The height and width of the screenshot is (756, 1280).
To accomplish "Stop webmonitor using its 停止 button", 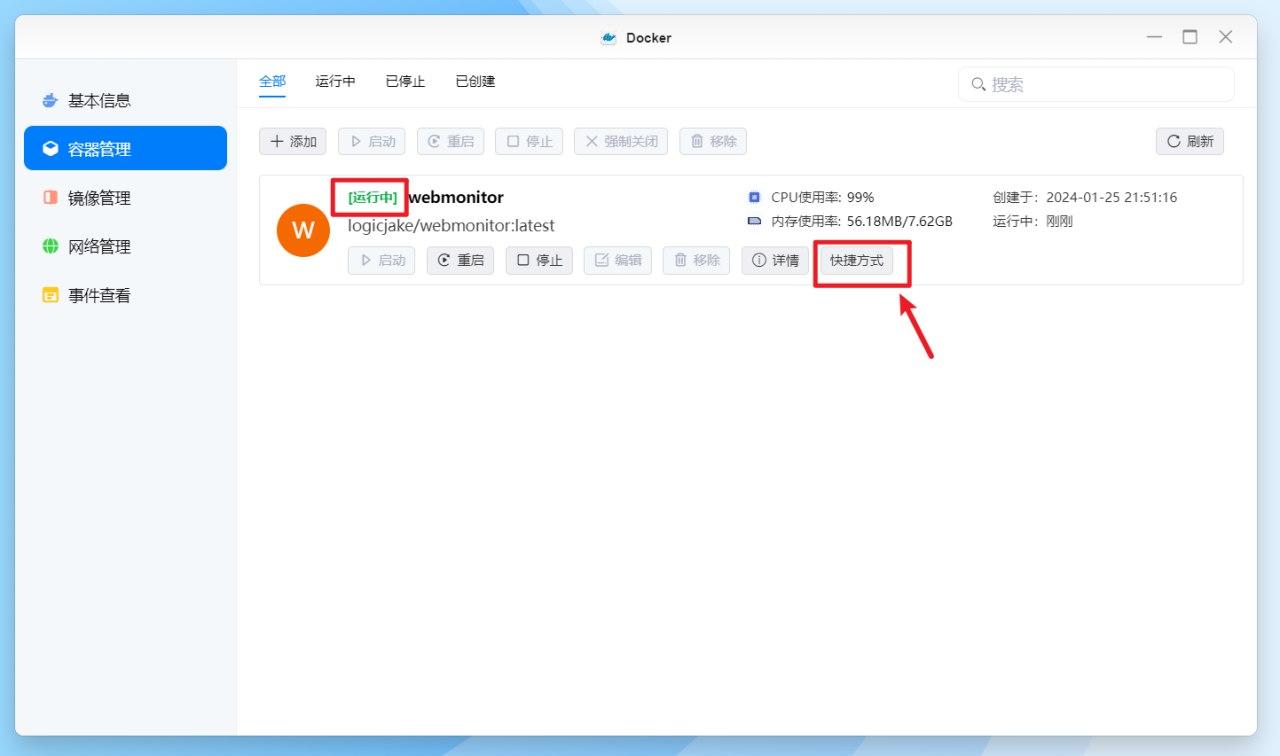I will (x=539, y=260).
